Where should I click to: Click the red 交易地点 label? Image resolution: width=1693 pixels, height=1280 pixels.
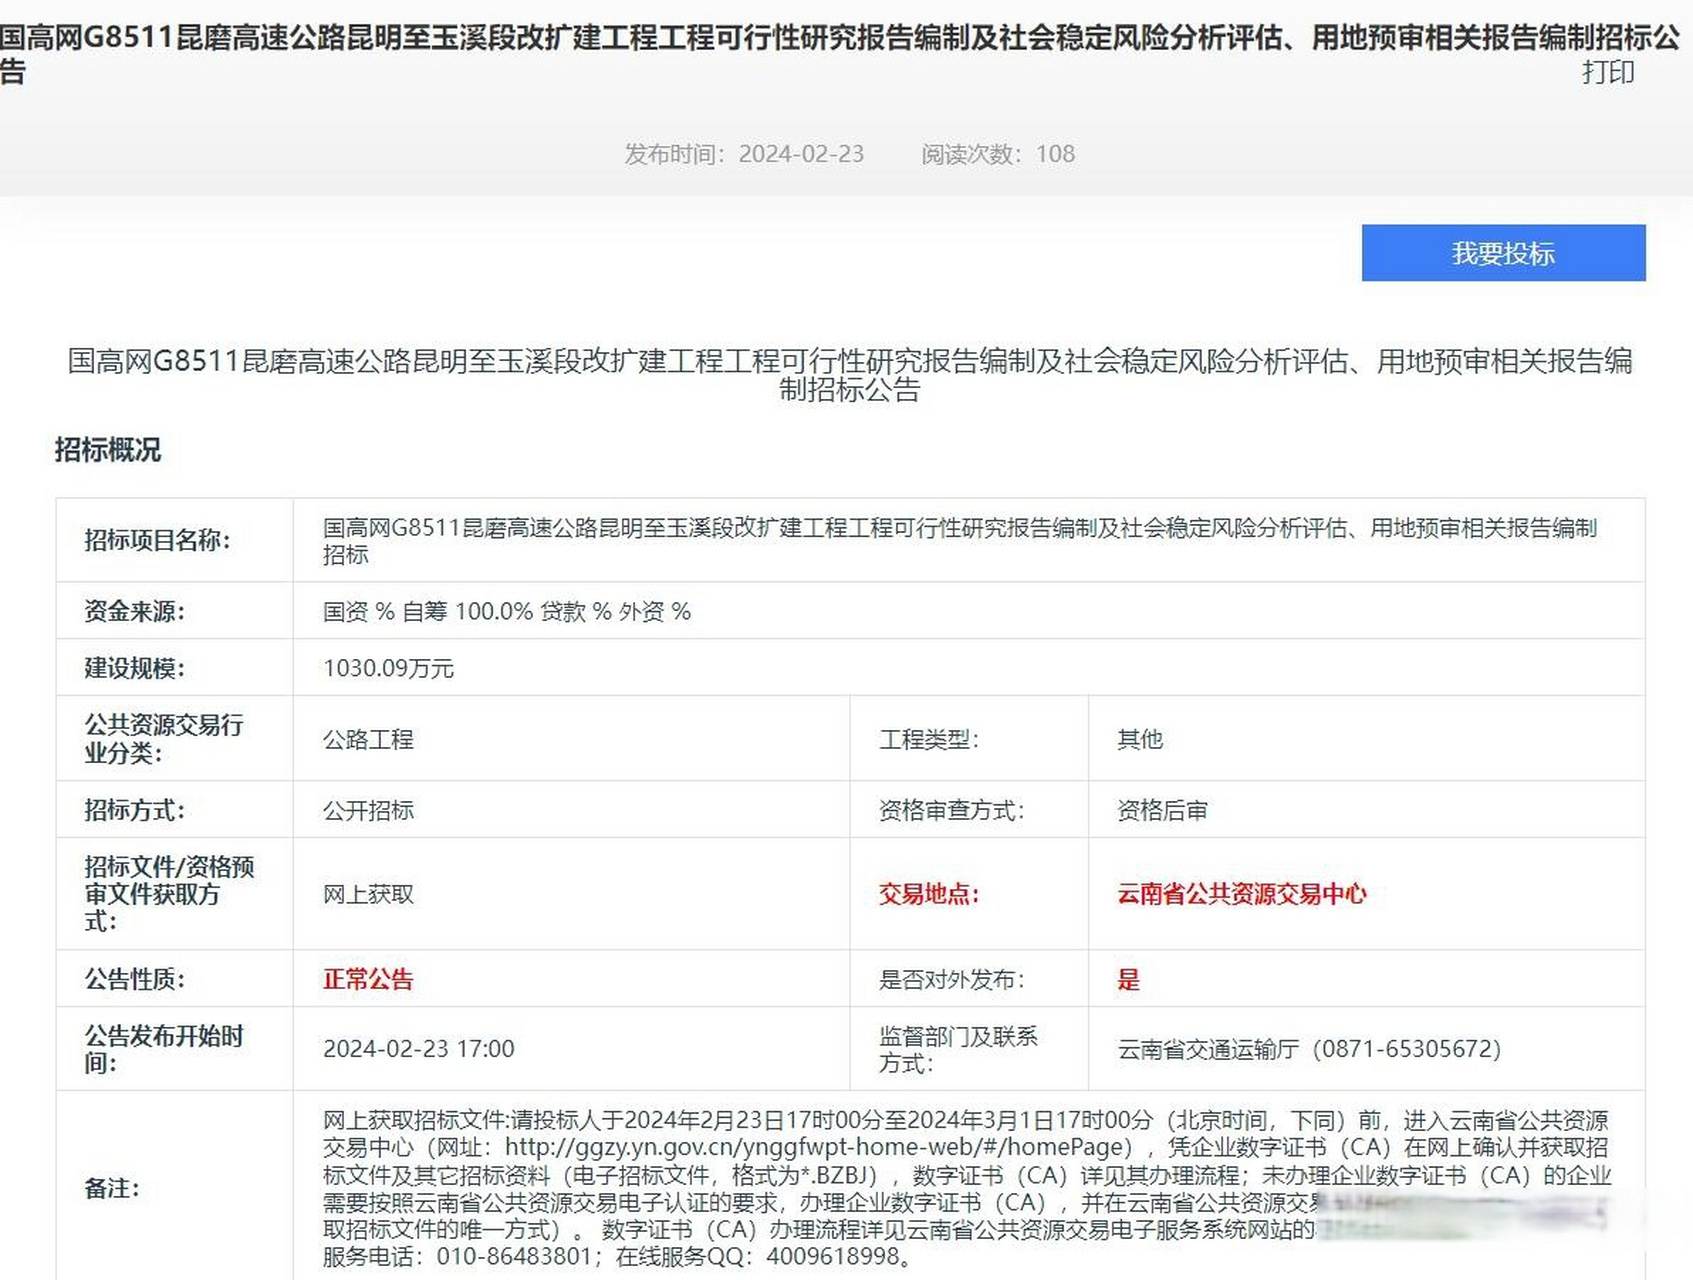tap(929, 894)
